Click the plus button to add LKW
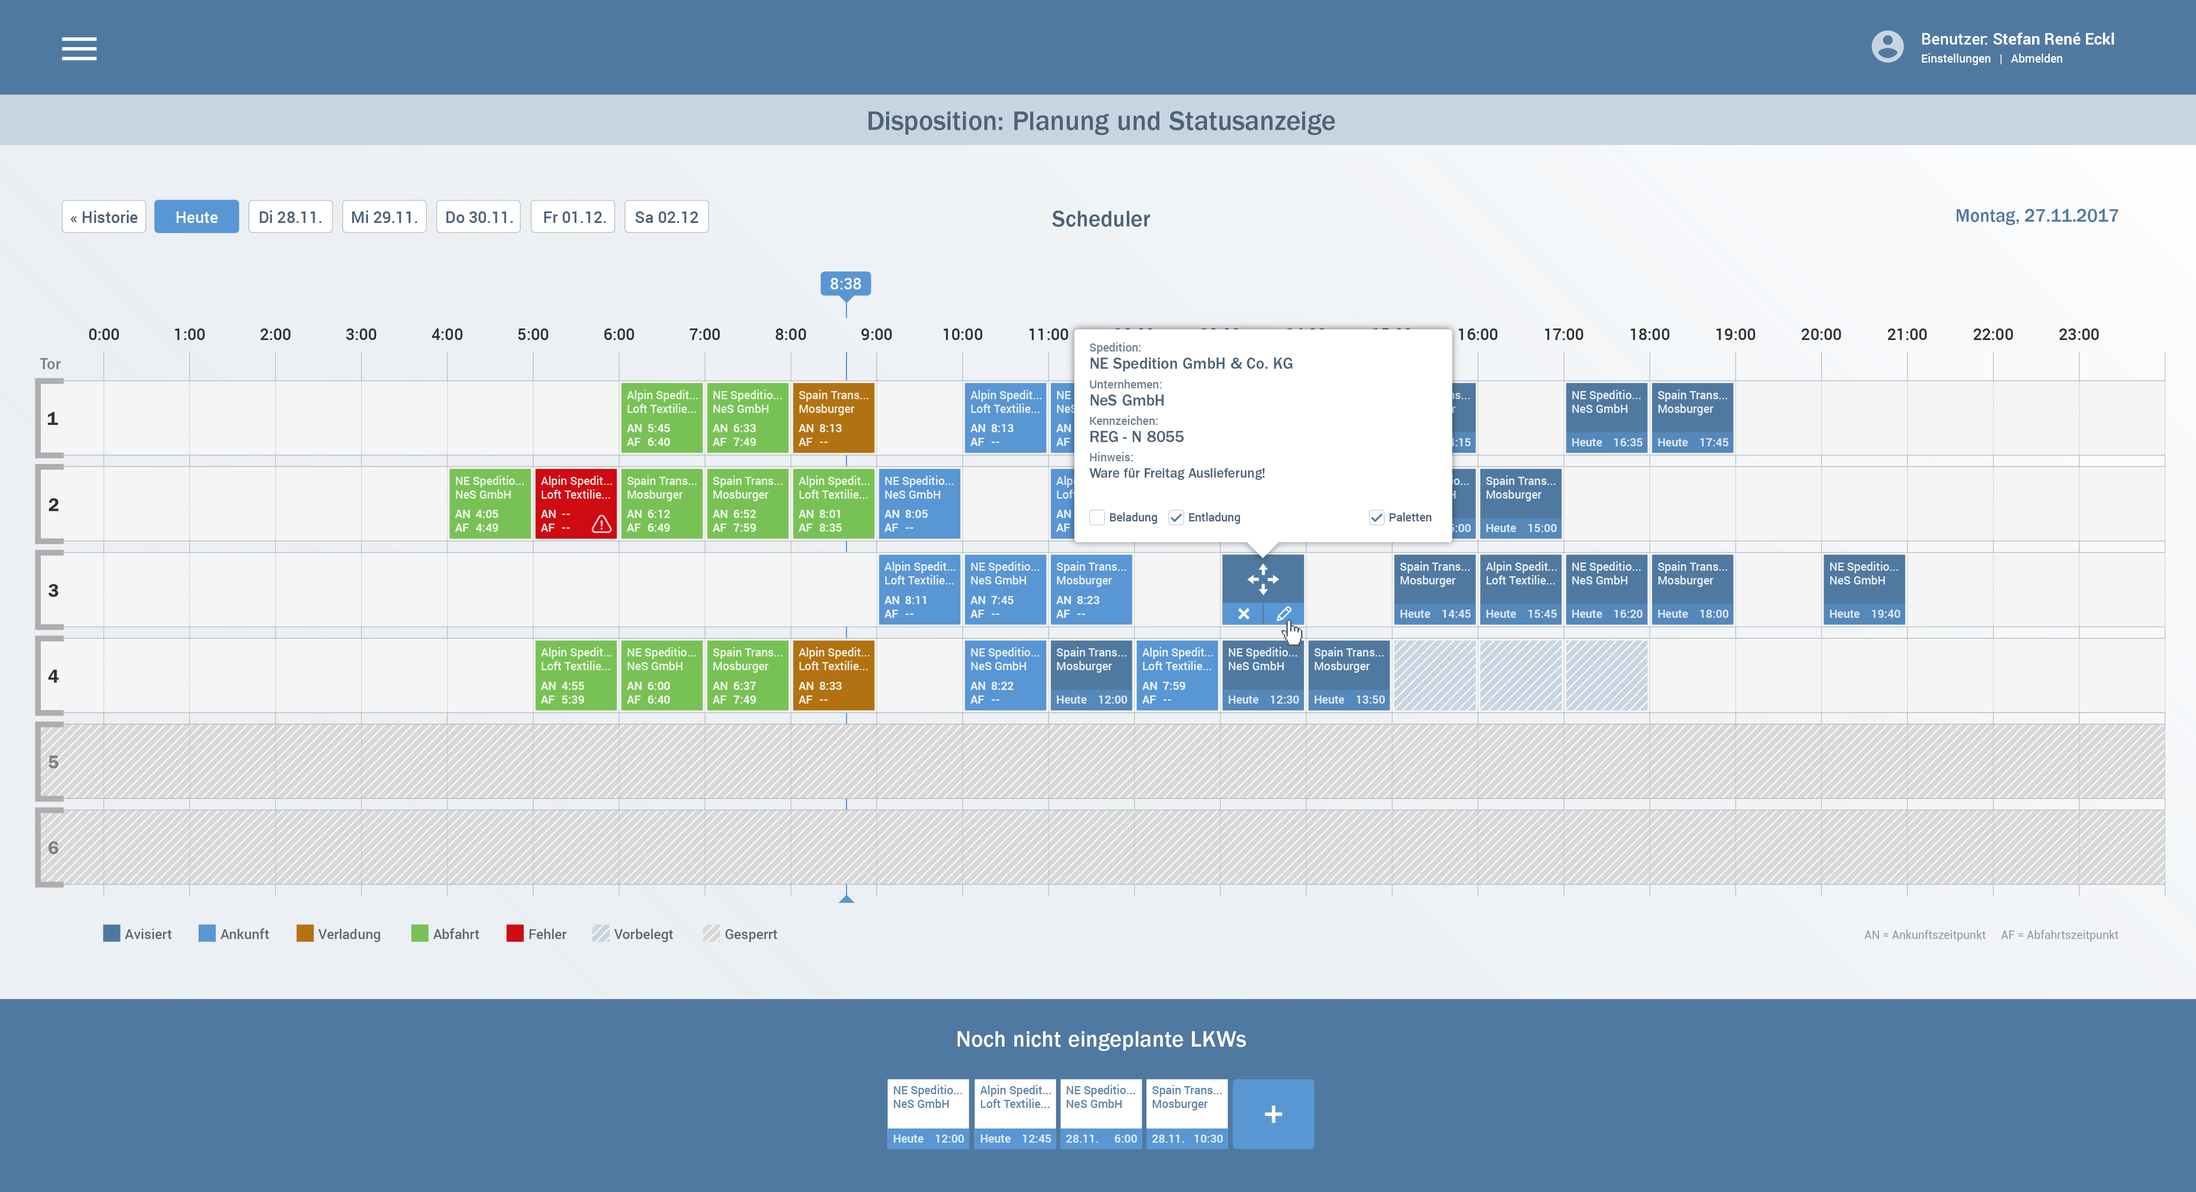2196x1192 pixels. coord(1273,1114)
